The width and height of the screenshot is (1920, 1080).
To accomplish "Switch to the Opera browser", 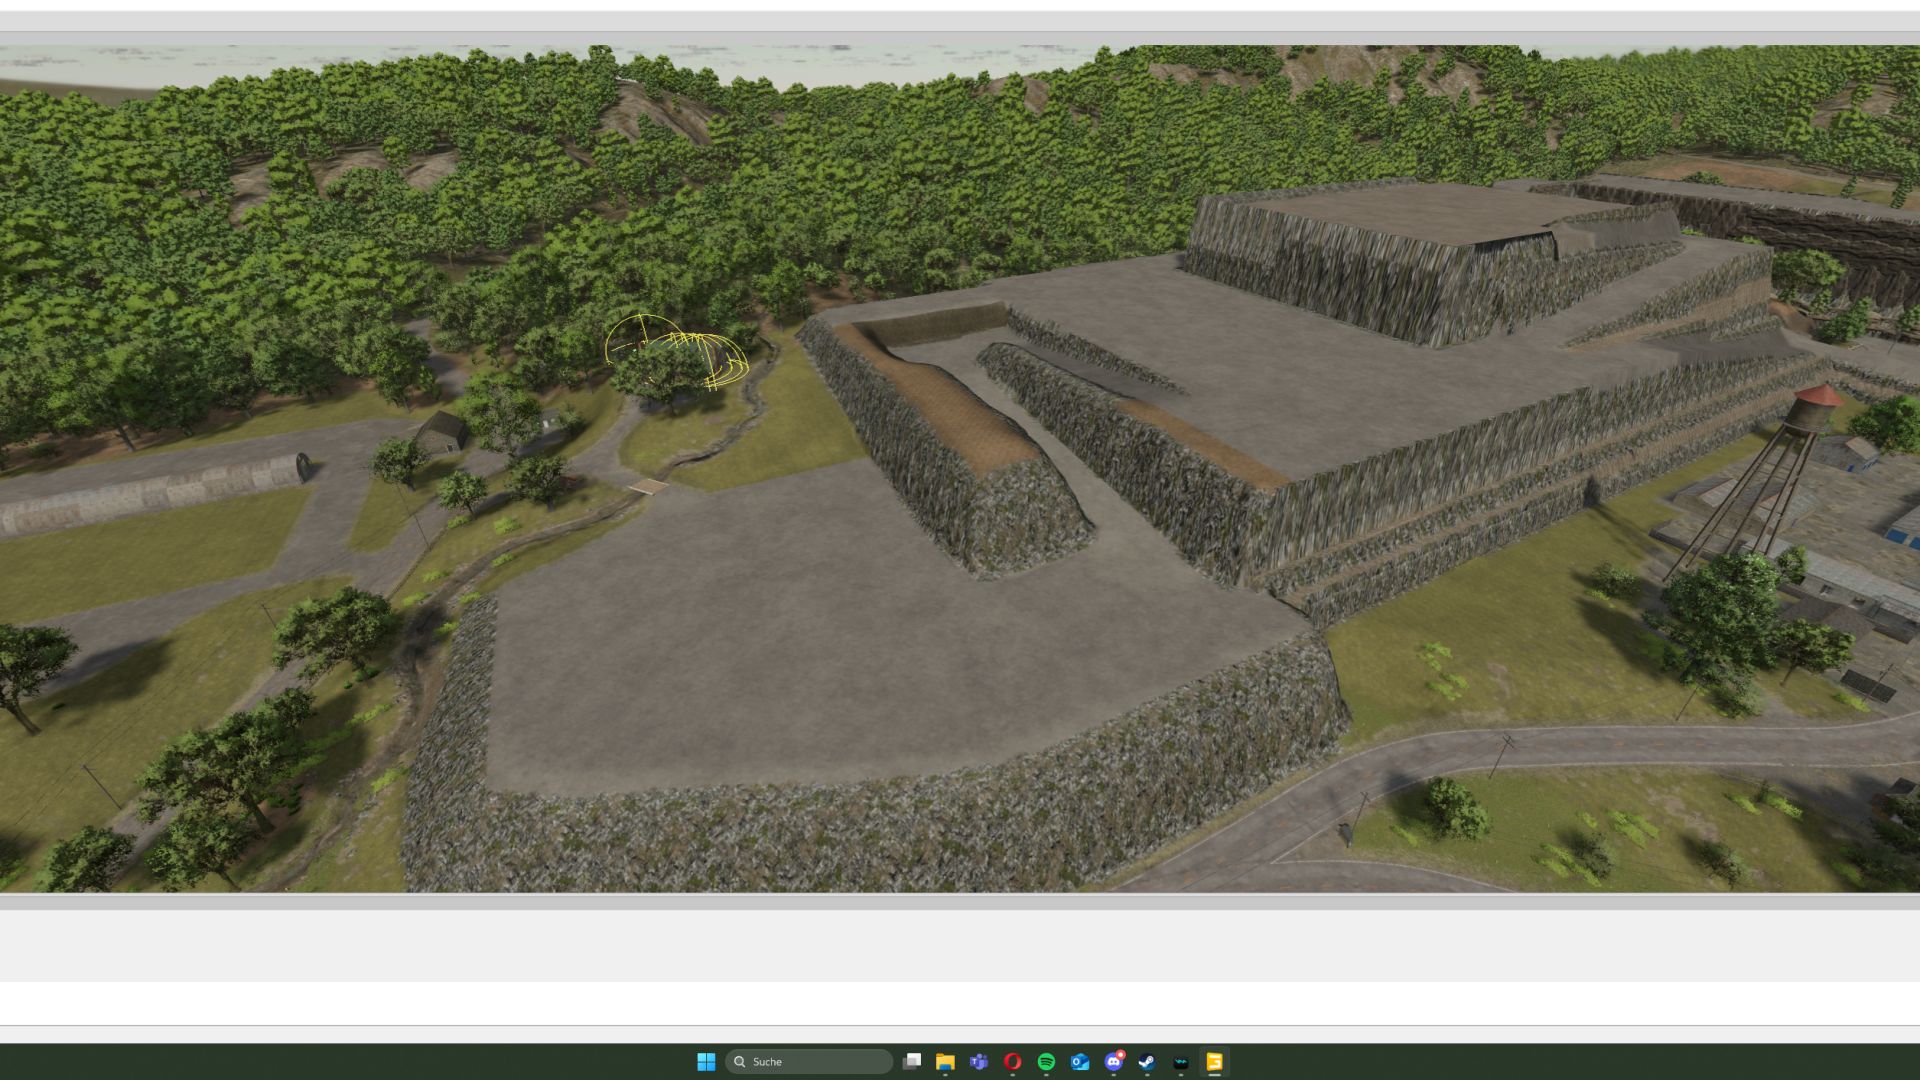I will [x=1012, y=1061].
